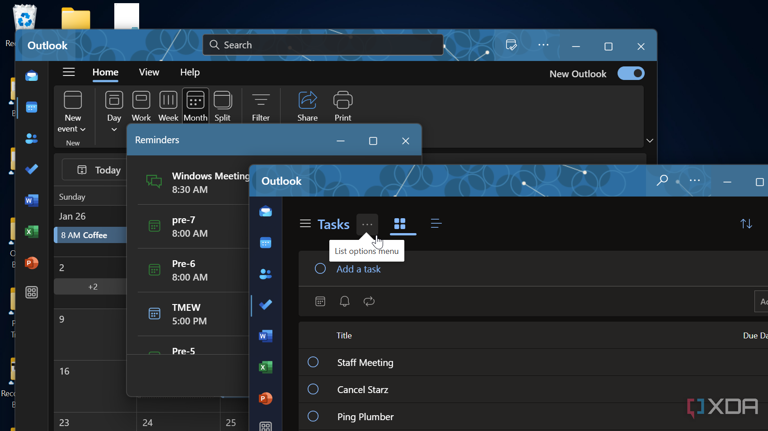The image size is (768, 431).
Task: Open To Do checkmark in back Outlook sidebar
Action: point(32,169)
